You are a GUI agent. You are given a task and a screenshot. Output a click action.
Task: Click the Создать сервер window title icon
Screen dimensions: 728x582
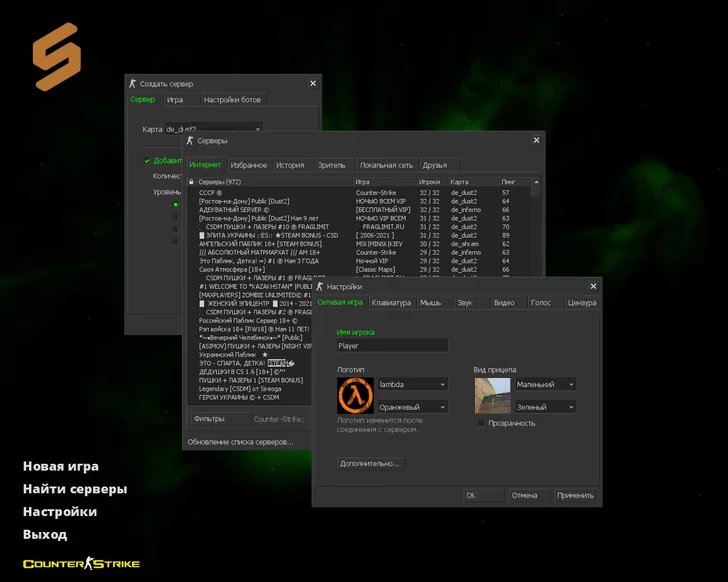click(132, 84)
